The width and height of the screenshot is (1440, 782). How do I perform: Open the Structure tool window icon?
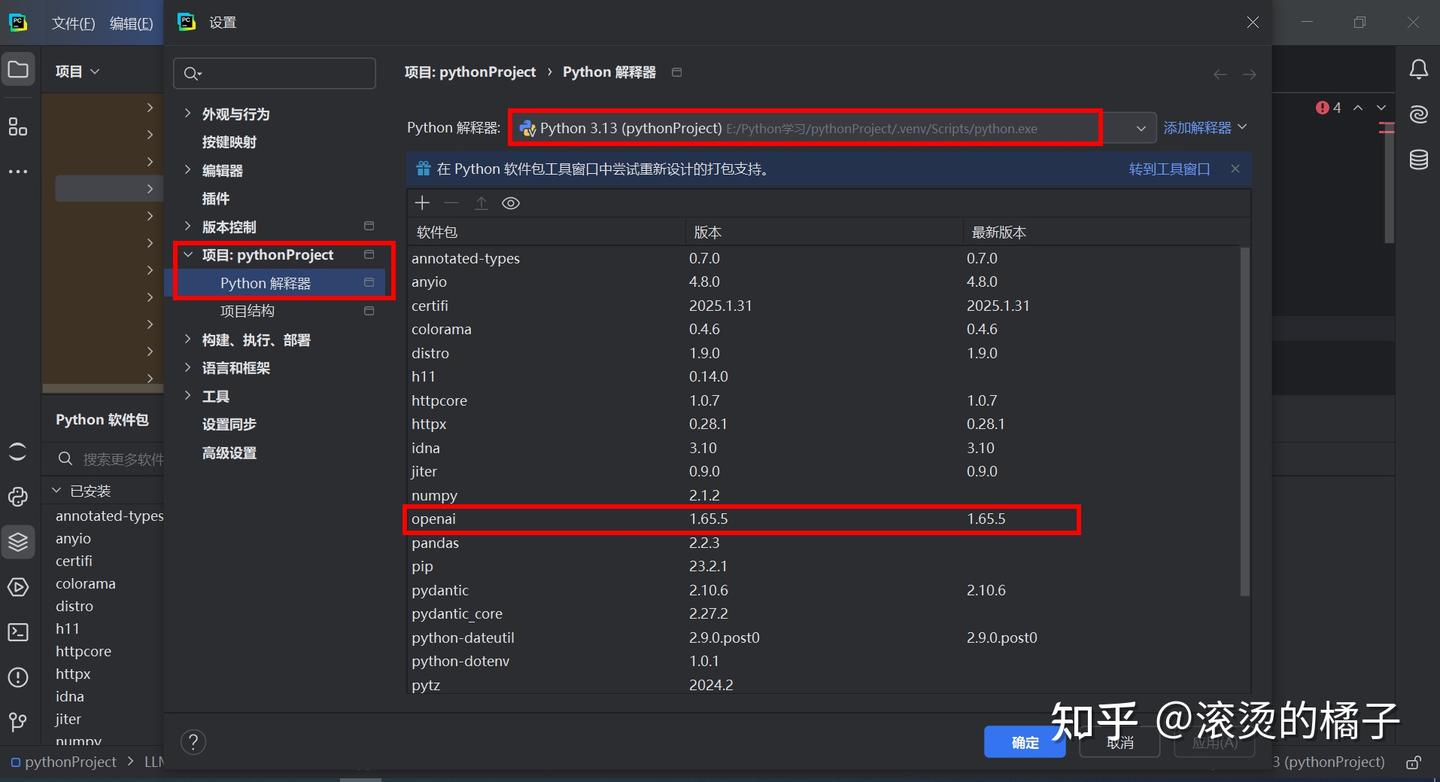18,126
